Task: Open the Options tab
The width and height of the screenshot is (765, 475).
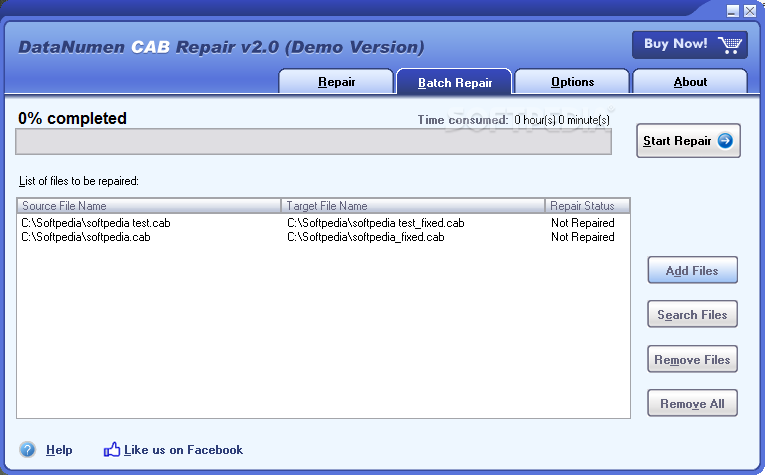Action: 572,81
